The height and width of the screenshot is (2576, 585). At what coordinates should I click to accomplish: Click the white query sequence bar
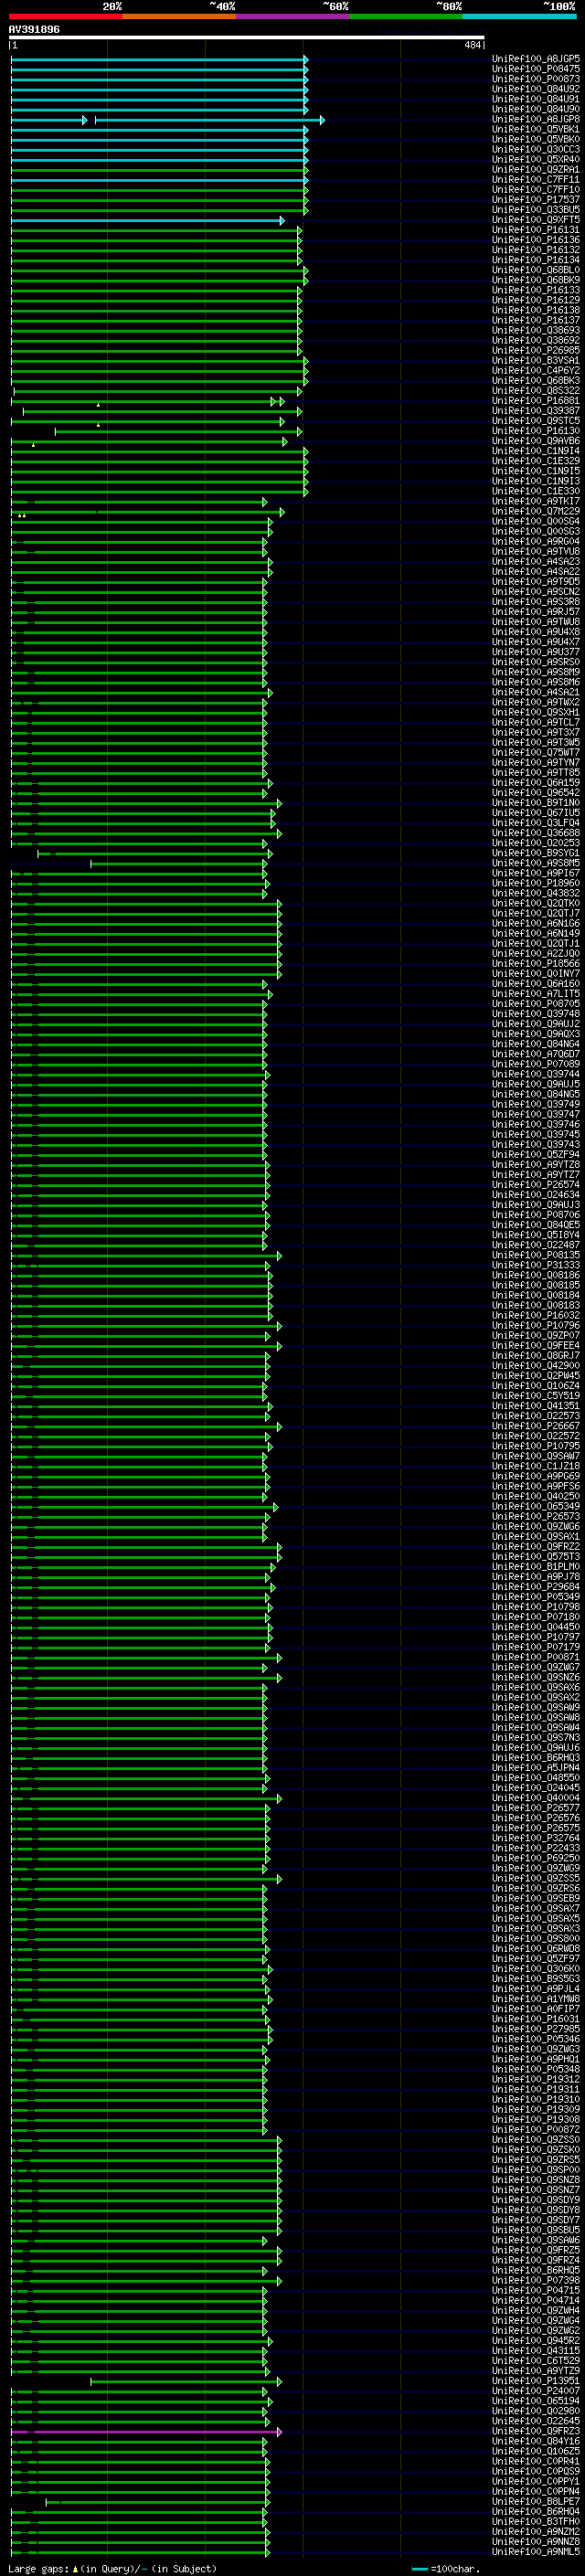247,38
